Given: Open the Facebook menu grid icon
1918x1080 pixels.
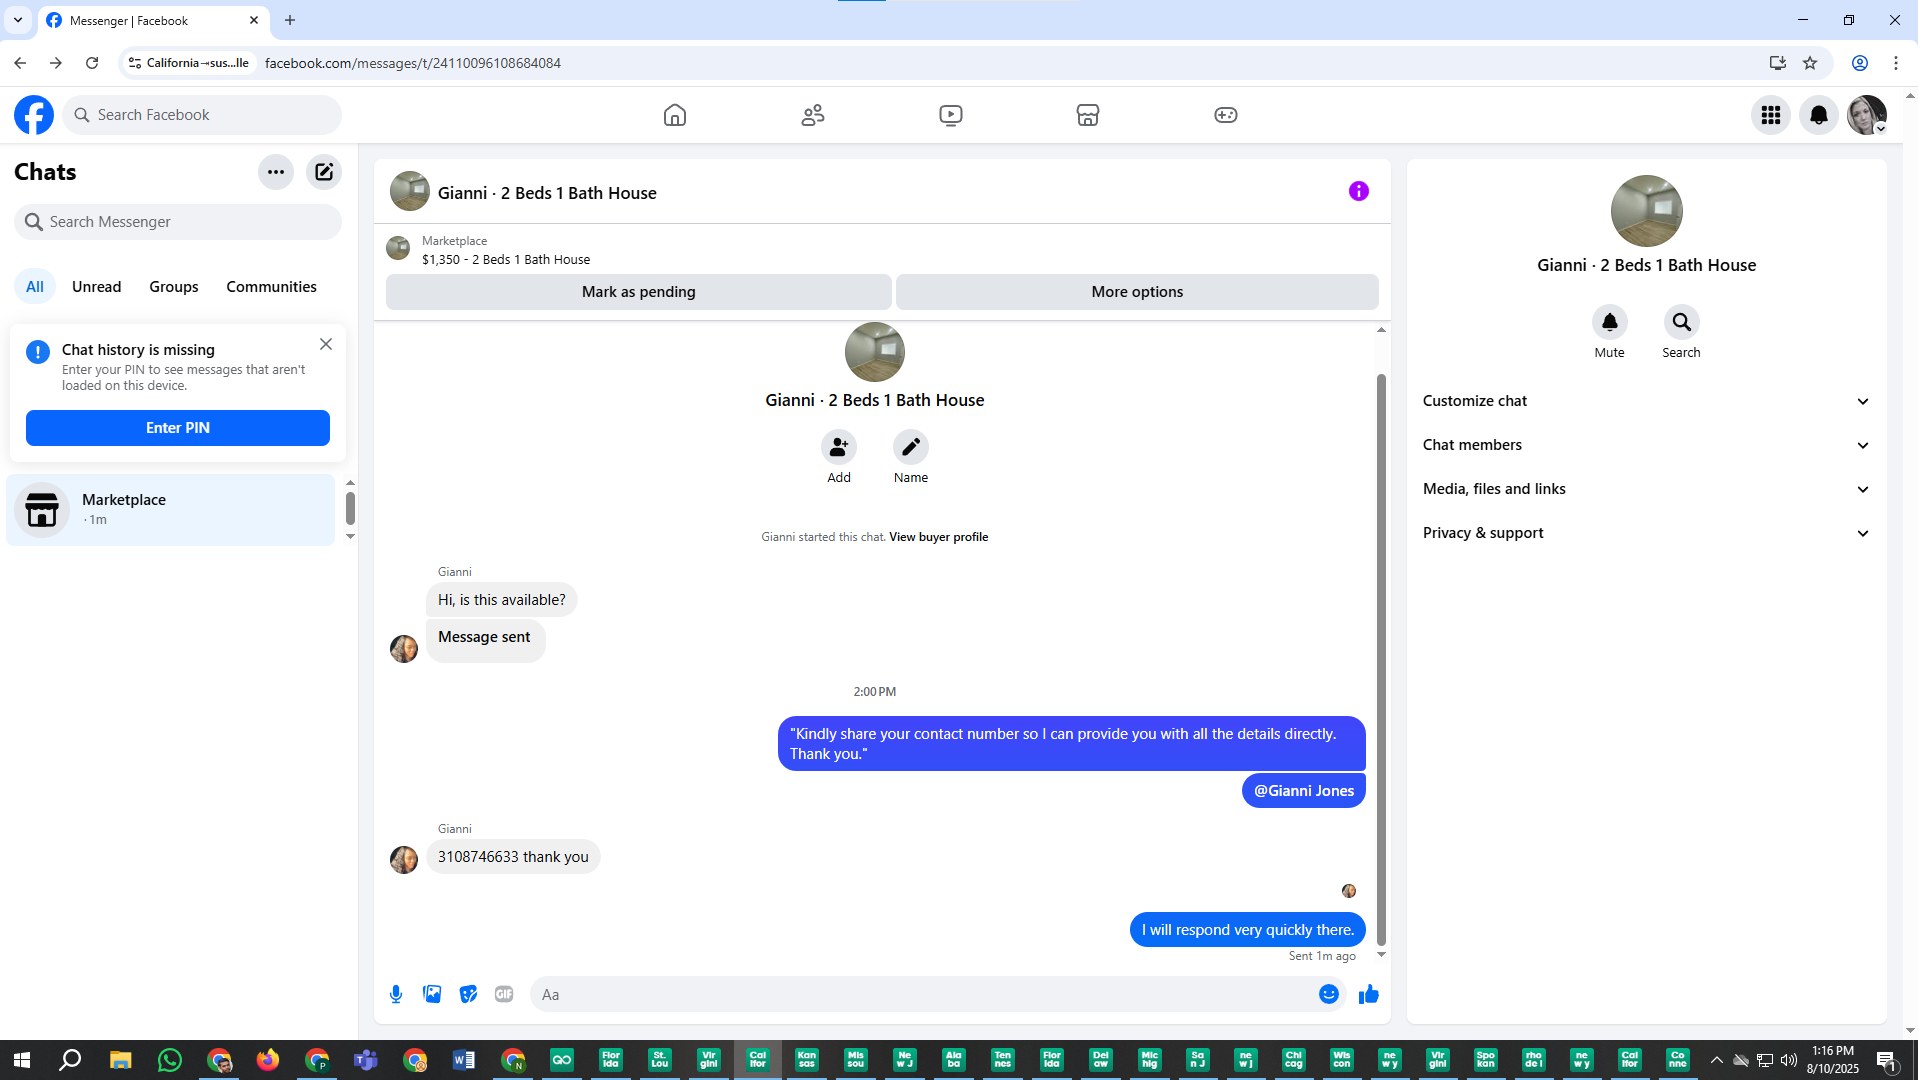Looking at the screenshot, I should [x=1771, y=115].
